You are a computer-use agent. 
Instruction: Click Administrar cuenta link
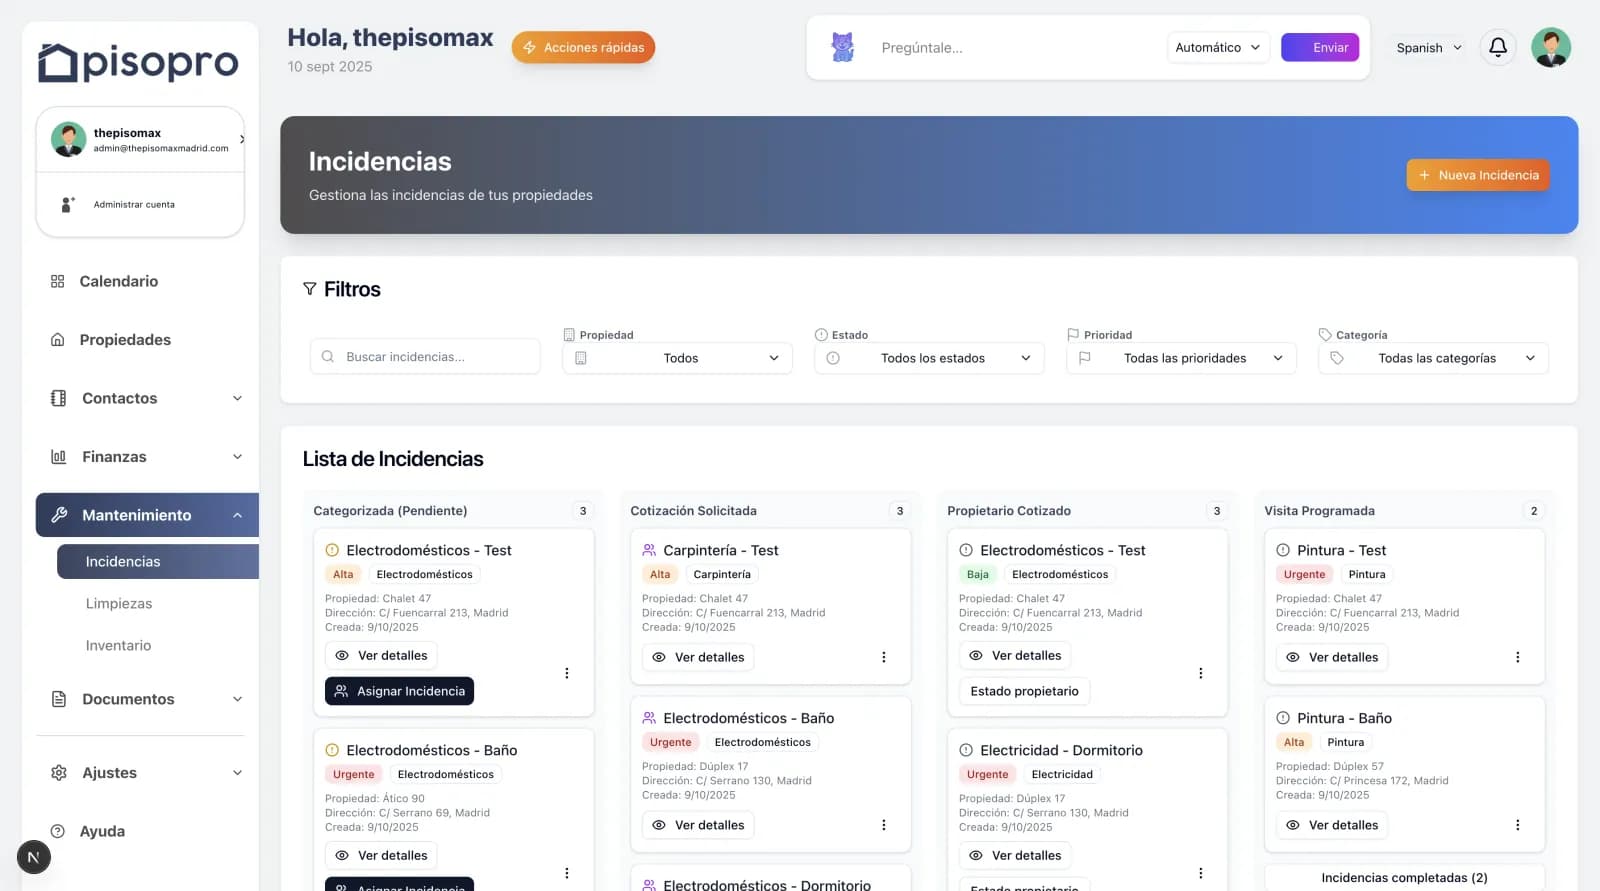point(134,204)
